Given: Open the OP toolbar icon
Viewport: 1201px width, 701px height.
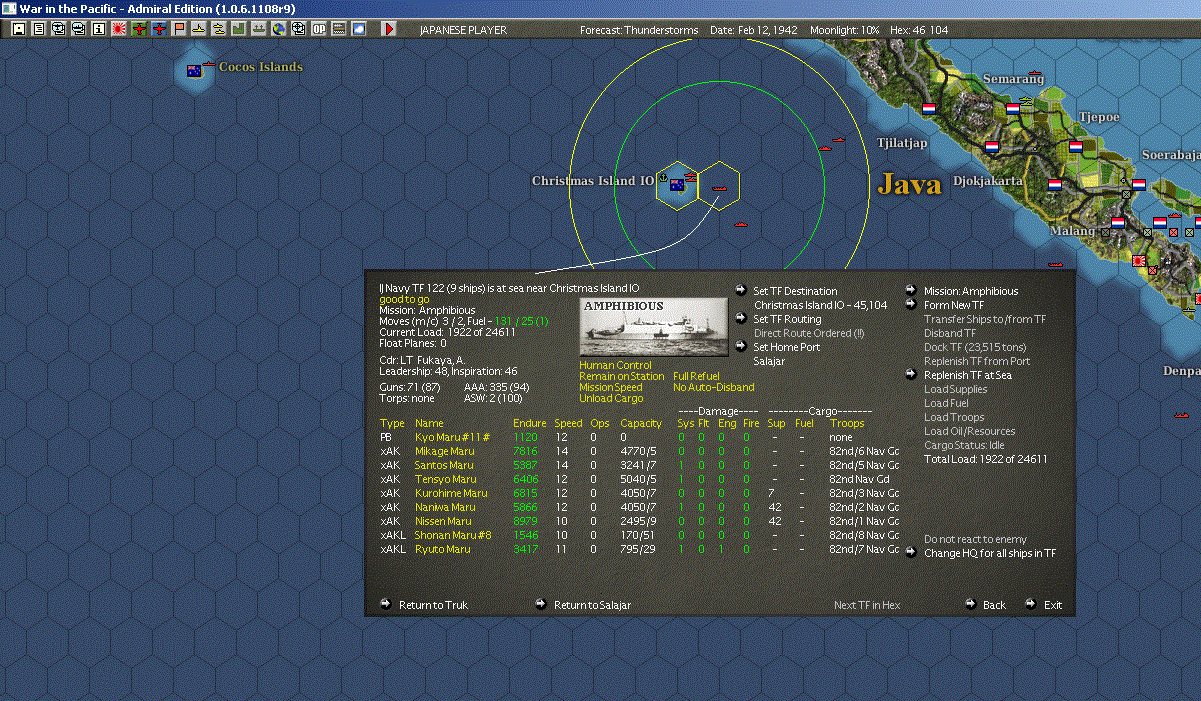Looking at the screenshot, I should point(318,29).
